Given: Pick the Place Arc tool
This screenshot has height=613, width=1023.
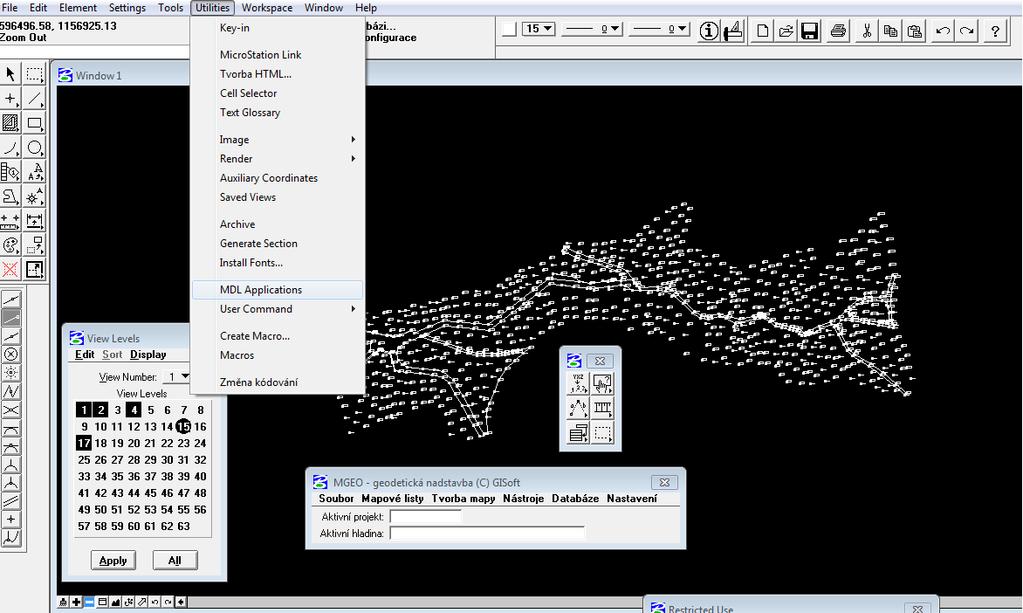Looking at the screenshot, I should pyautogui.click(x=10, y=147).
